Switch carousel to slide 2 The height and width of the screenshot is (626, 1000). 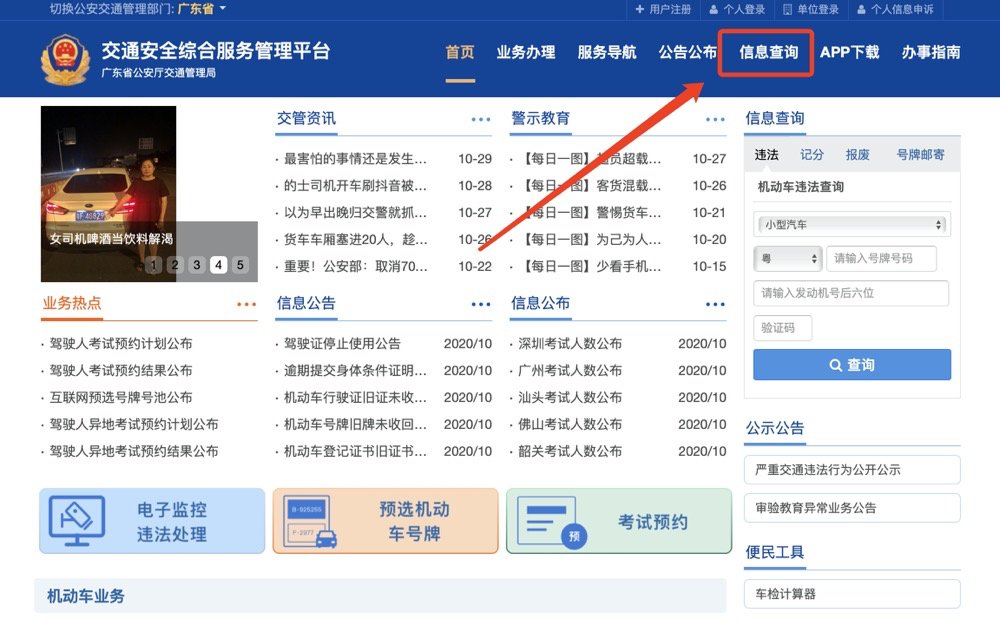tap(175, 265)
